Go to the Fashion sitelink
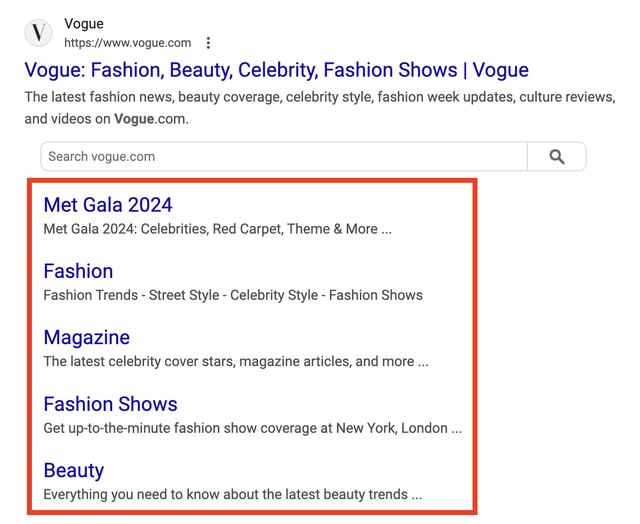 pos(78,271)
